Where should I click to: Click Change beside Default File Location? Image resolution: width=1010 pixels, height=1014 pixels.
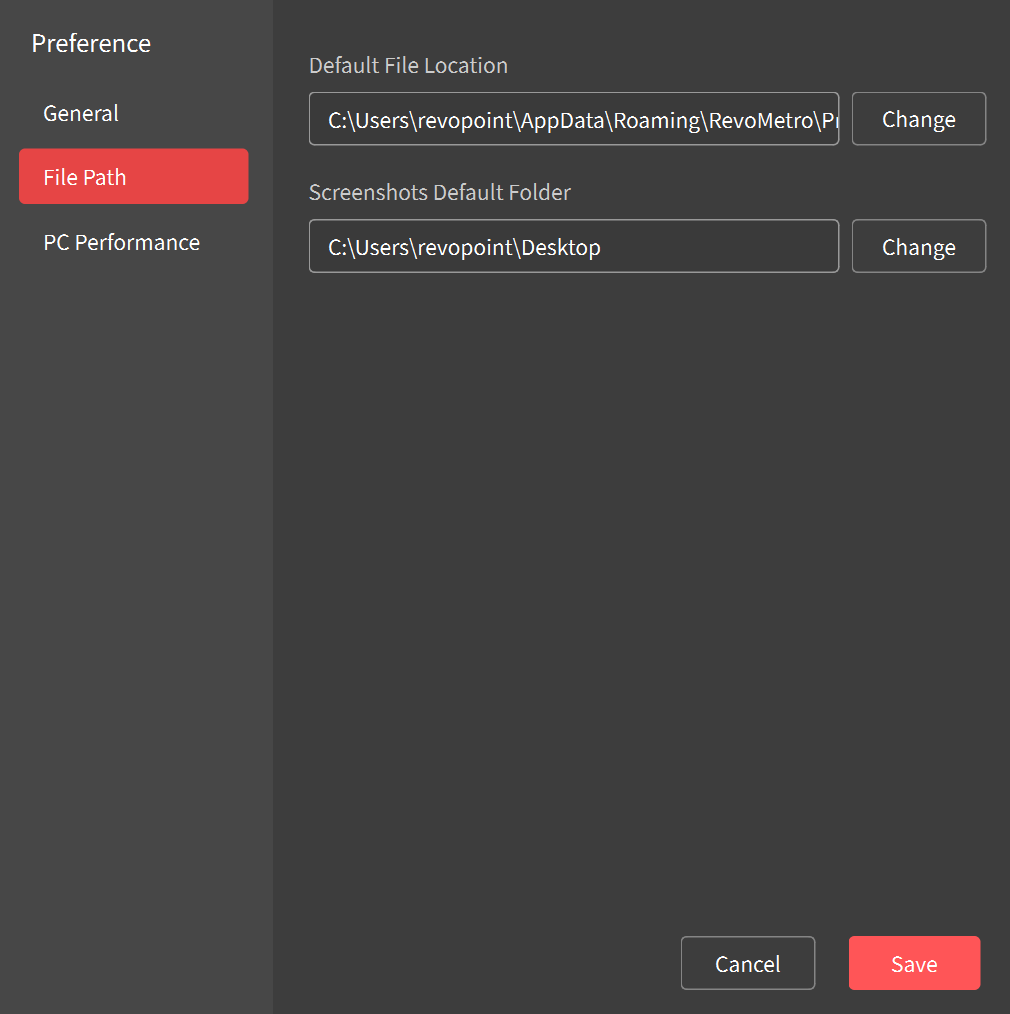click(918, 119)
